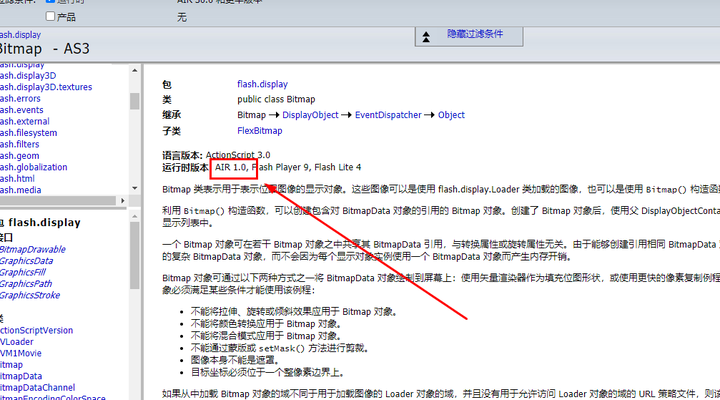
Task: Click the package list scroll-down arrow
Action: 135,188
